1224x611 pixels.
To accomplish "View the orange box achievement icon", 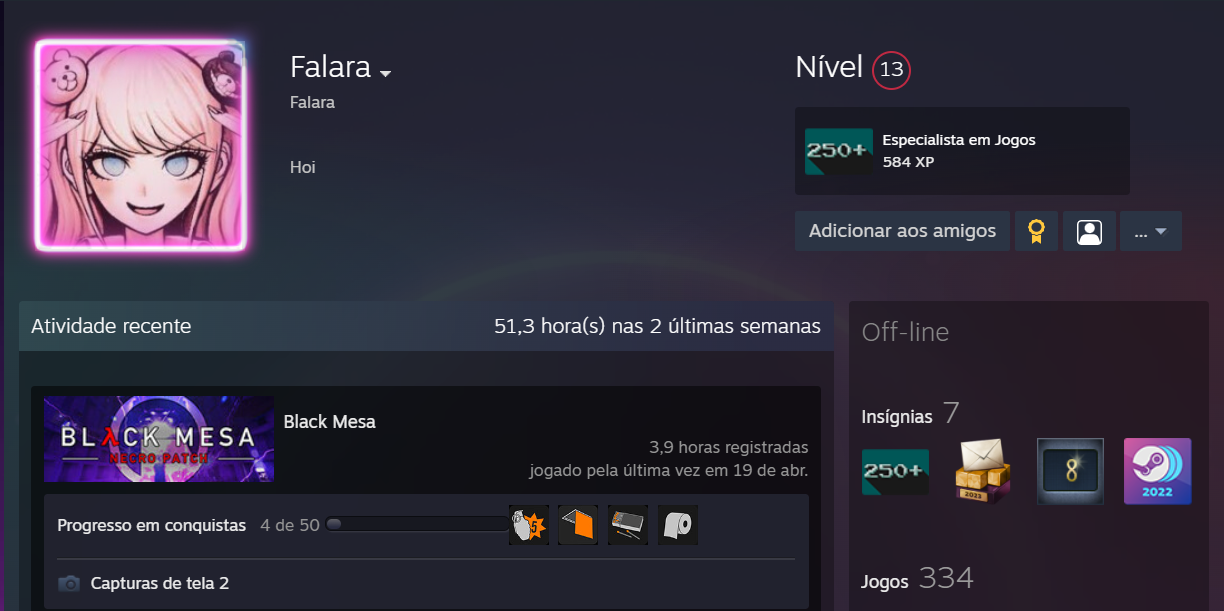I will tap(578, 525).
